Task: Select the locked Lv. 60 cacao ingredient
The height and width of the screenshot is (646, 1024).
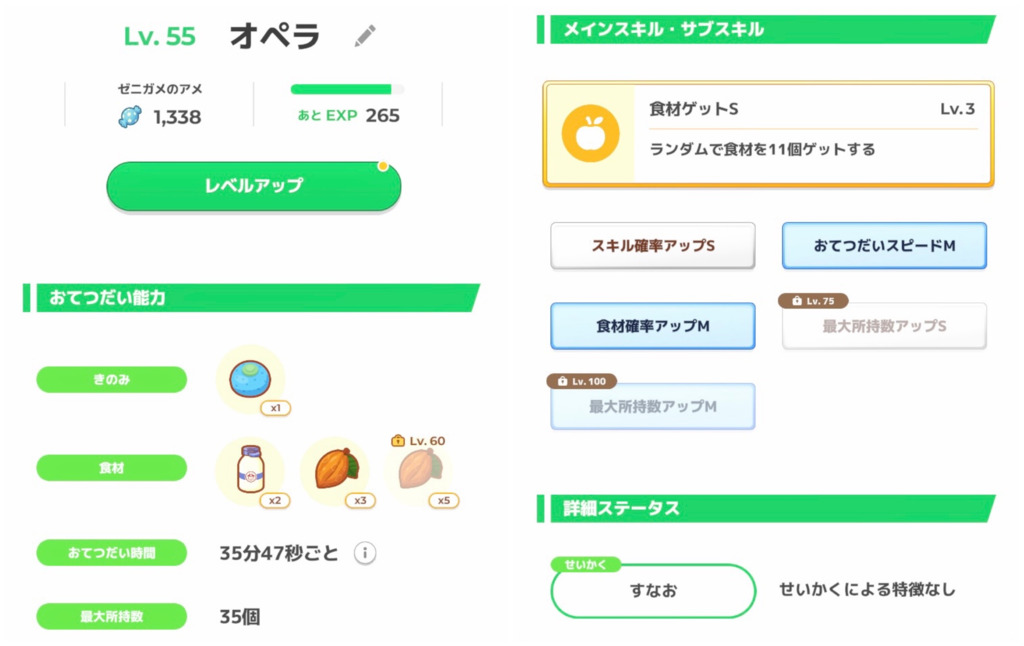Action: [x=418, y=468]
